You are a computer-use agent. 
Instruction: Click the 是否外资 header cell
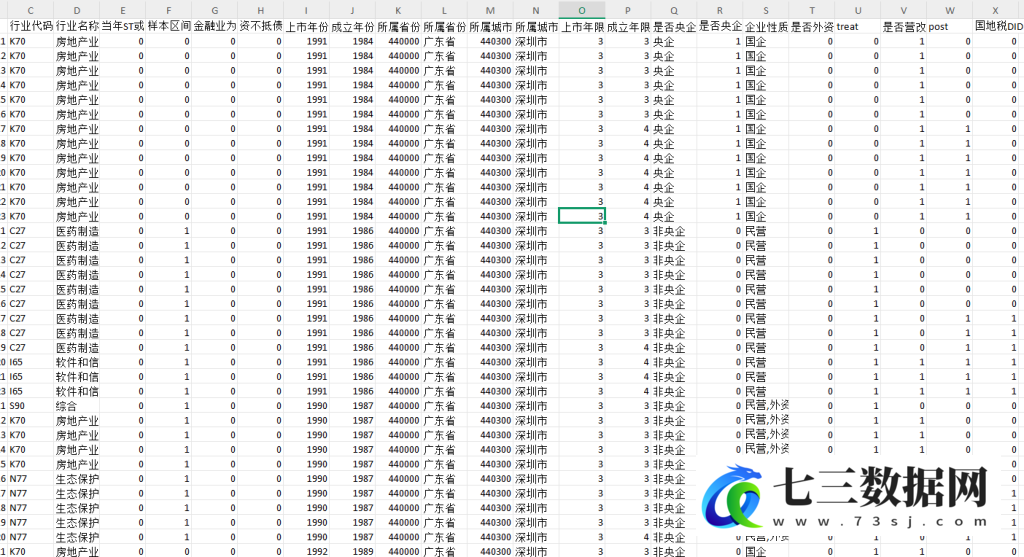[x=812, y=27]
